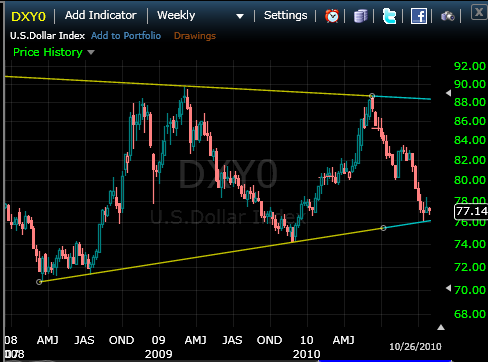Open the Add Indicator menu

point(101,15)
